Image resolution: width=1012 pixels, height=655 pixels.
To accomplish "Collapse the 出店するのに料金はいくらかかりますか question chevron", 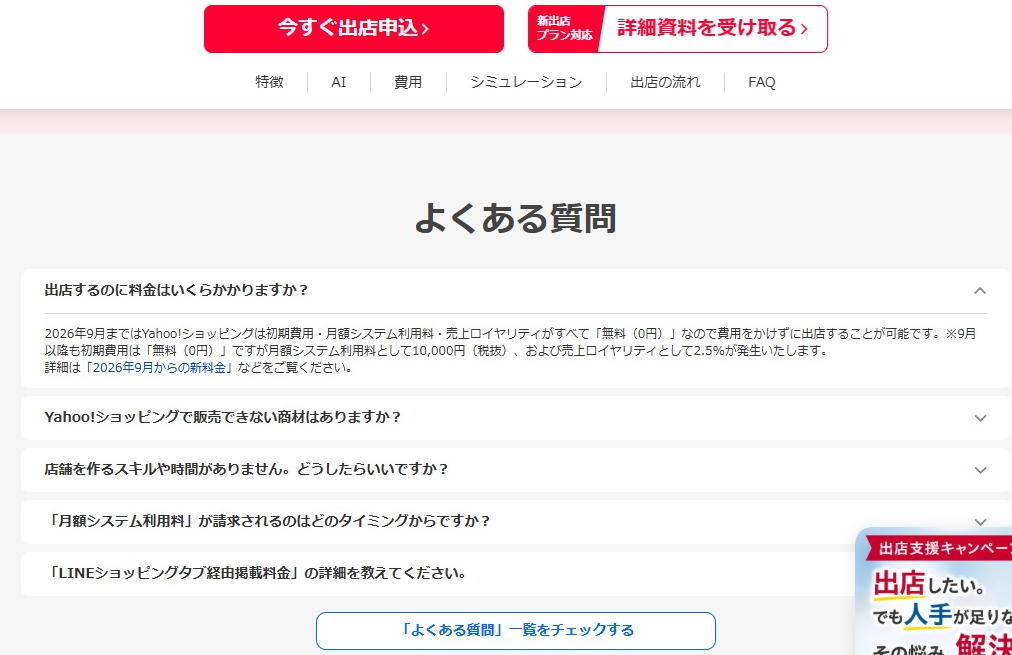I will [980, 291].
